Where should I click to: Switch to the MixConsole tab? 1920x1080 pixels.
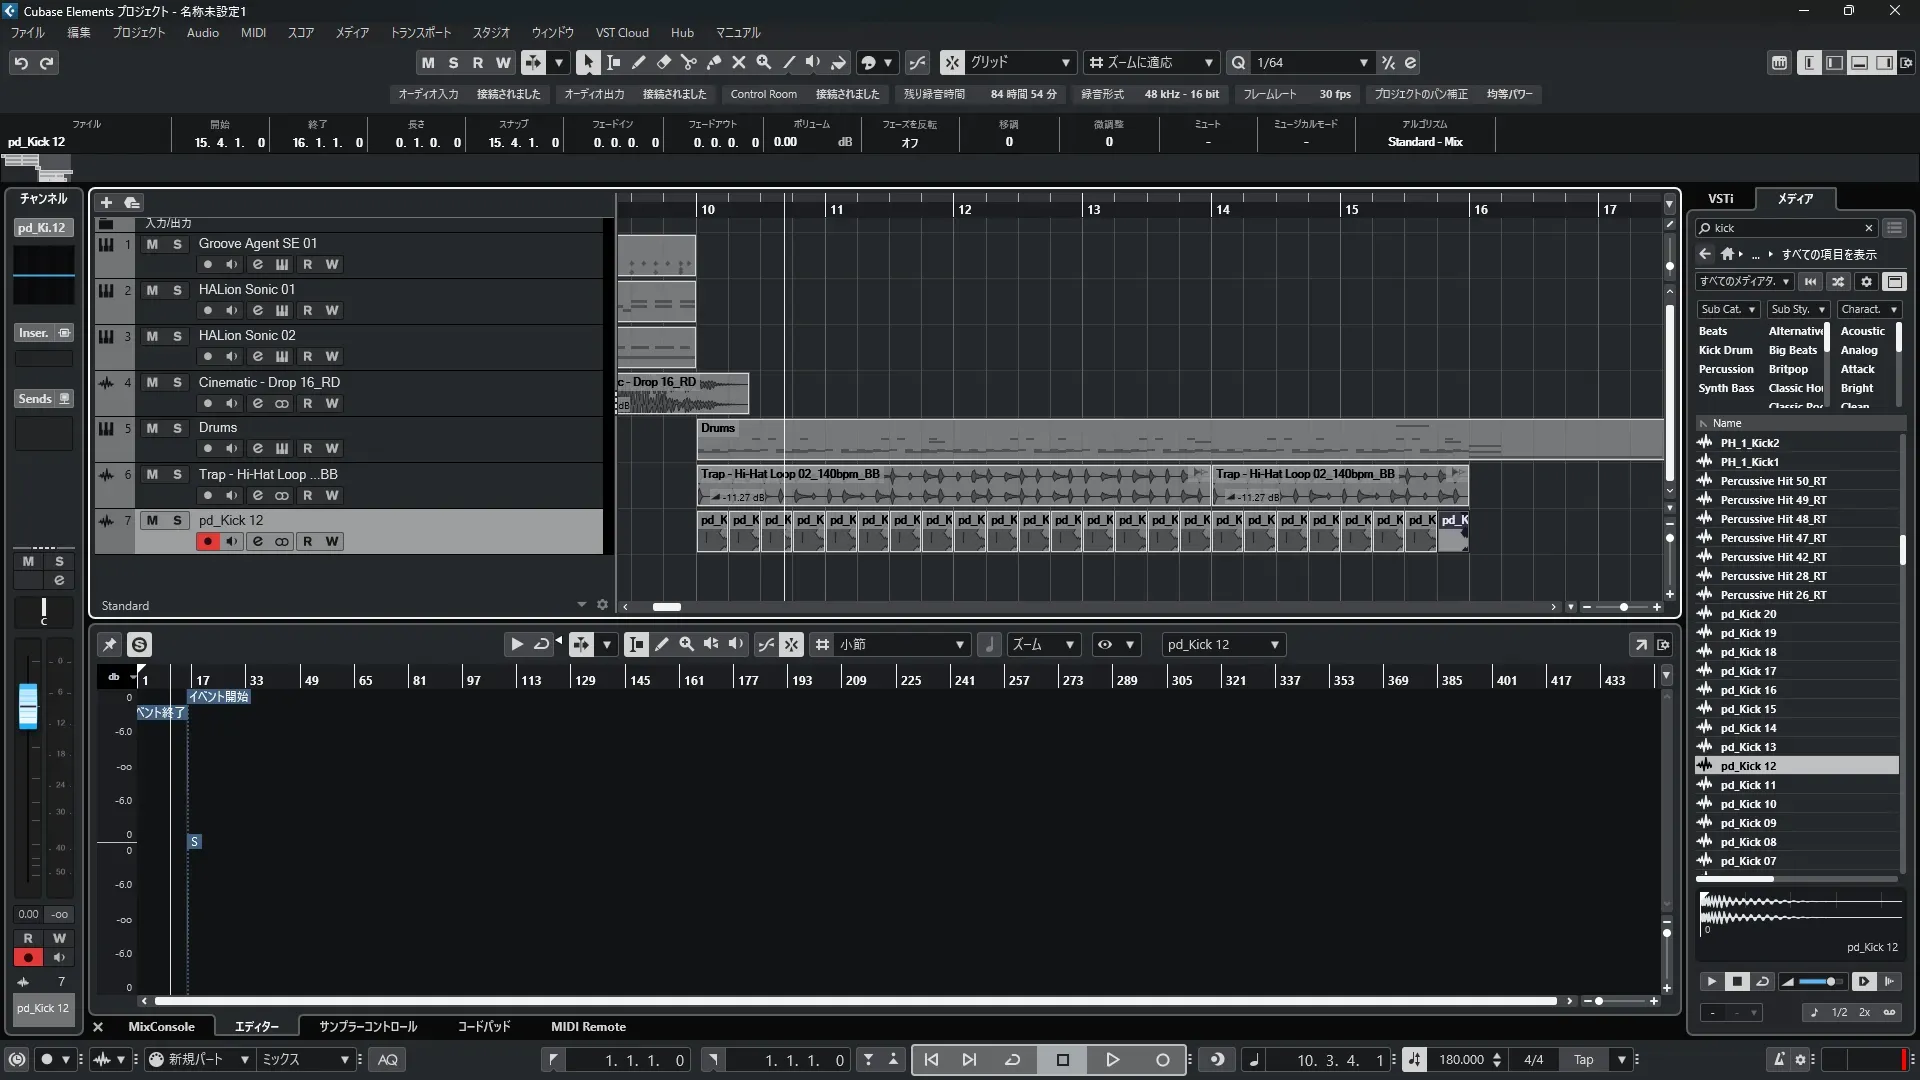tap(161, 1026)
